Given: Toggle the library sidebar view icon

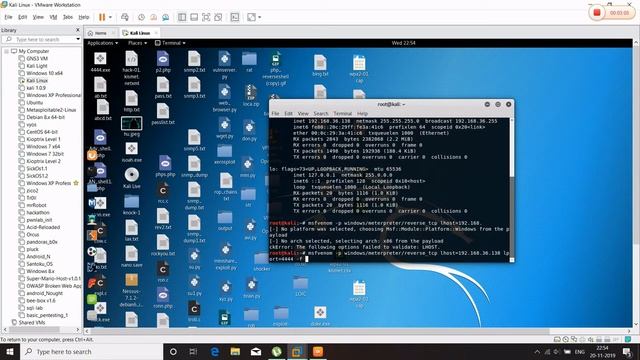Looking at the screenshot, I should tap(182, 17).
